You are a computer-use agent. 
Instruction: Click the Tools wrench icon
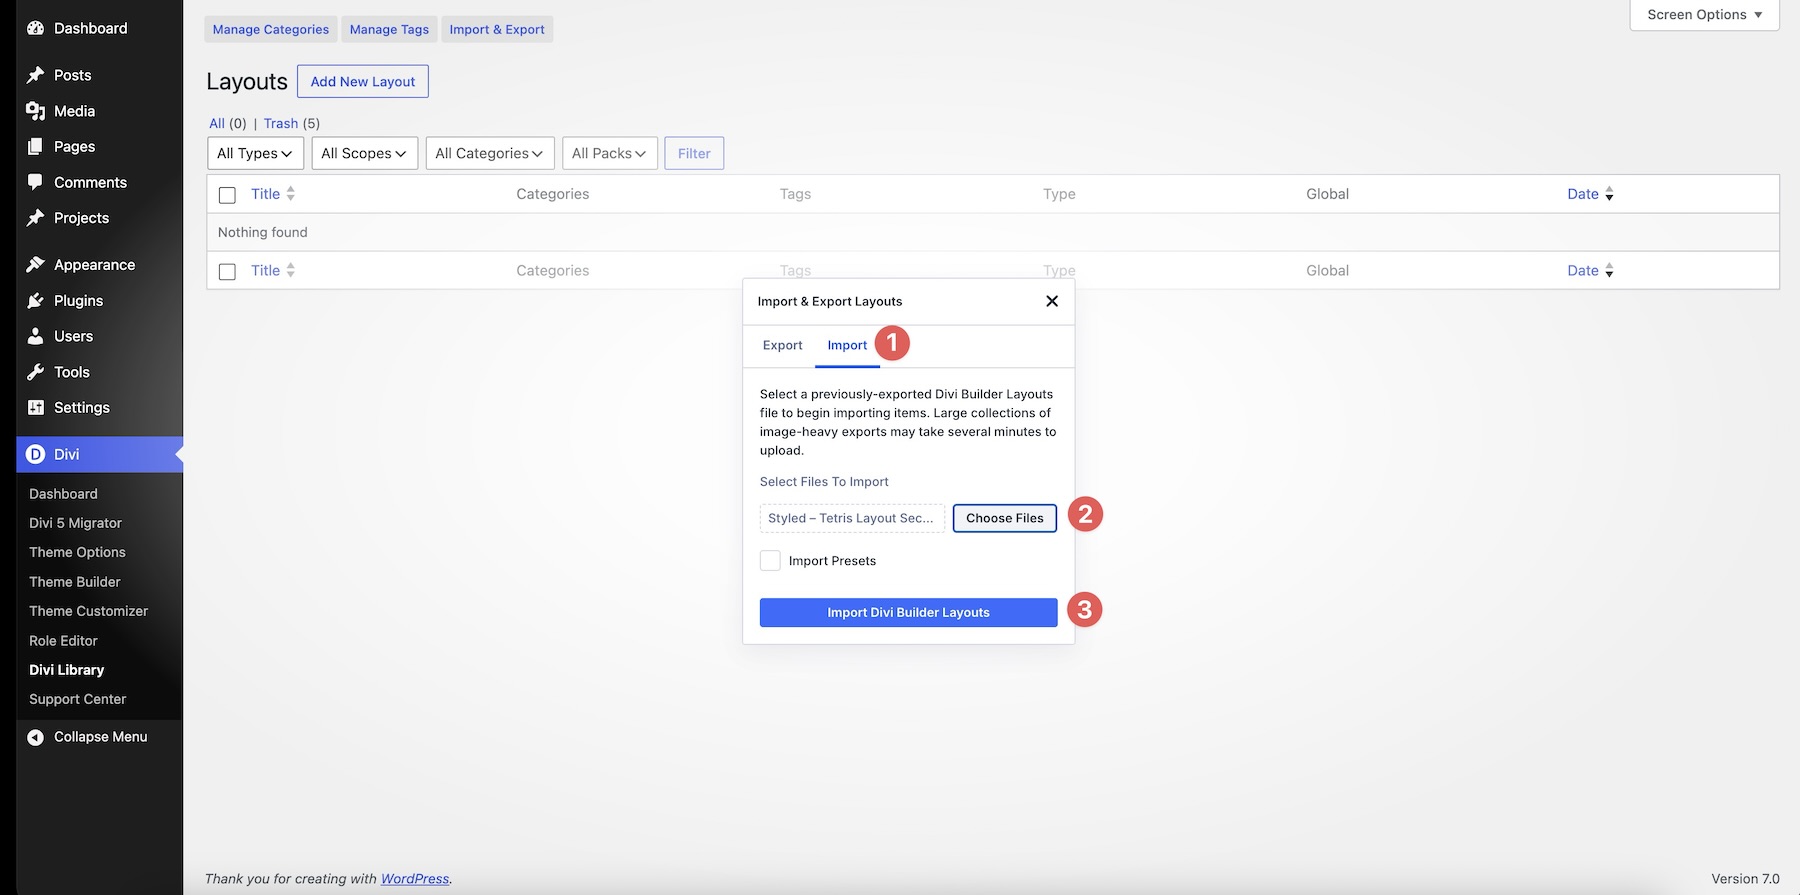[36, 372]
